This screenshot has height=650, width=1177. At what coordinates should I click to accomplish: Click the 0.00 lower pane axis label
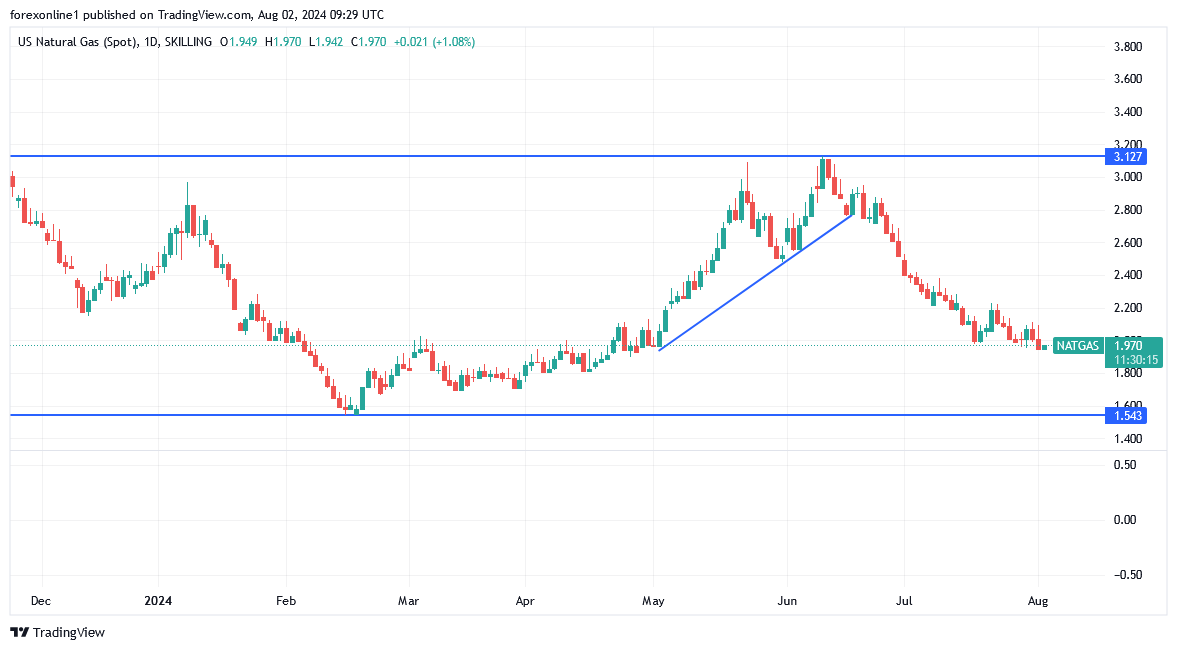coord(1125,519)
